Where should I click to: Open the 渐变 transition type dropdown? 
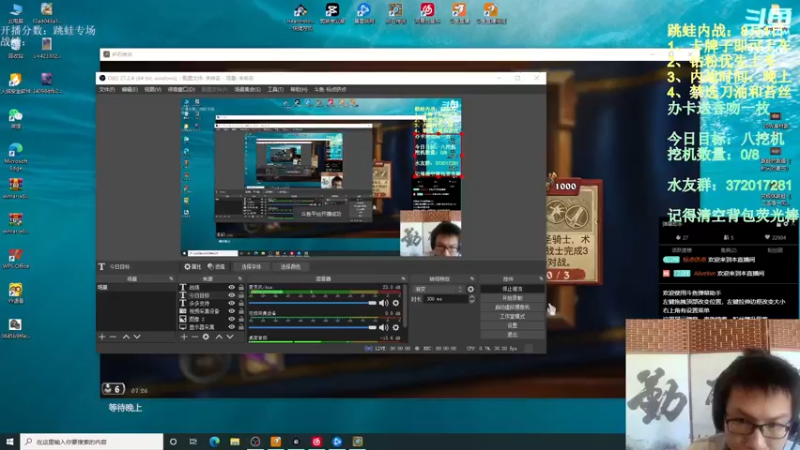pyautogui.click(x=438, y=289)
